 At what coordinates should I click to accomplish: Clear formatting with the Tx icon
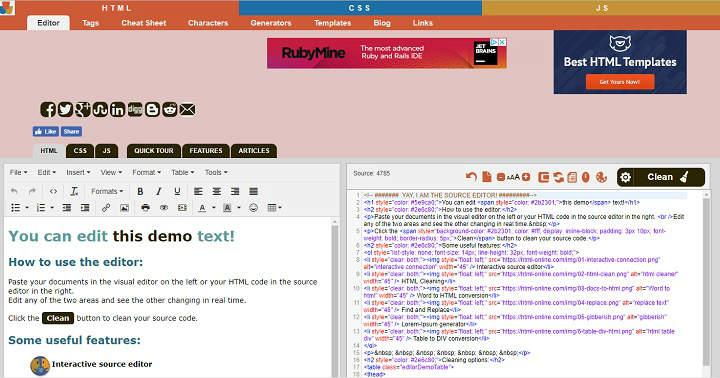(x=74, y=191)
